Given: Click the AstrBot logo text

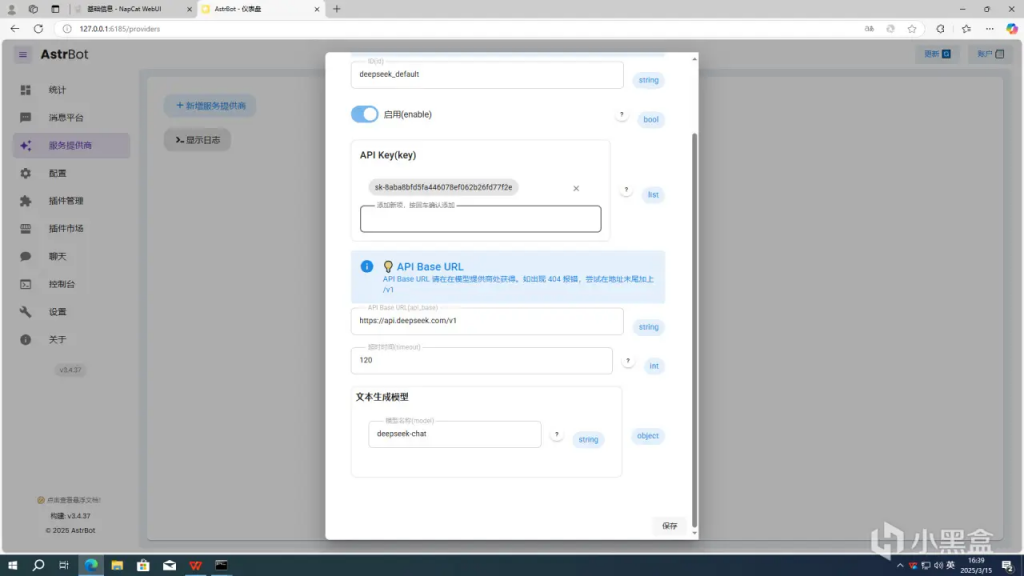Looking at the screenshot, I should click(x=64, y=55).
